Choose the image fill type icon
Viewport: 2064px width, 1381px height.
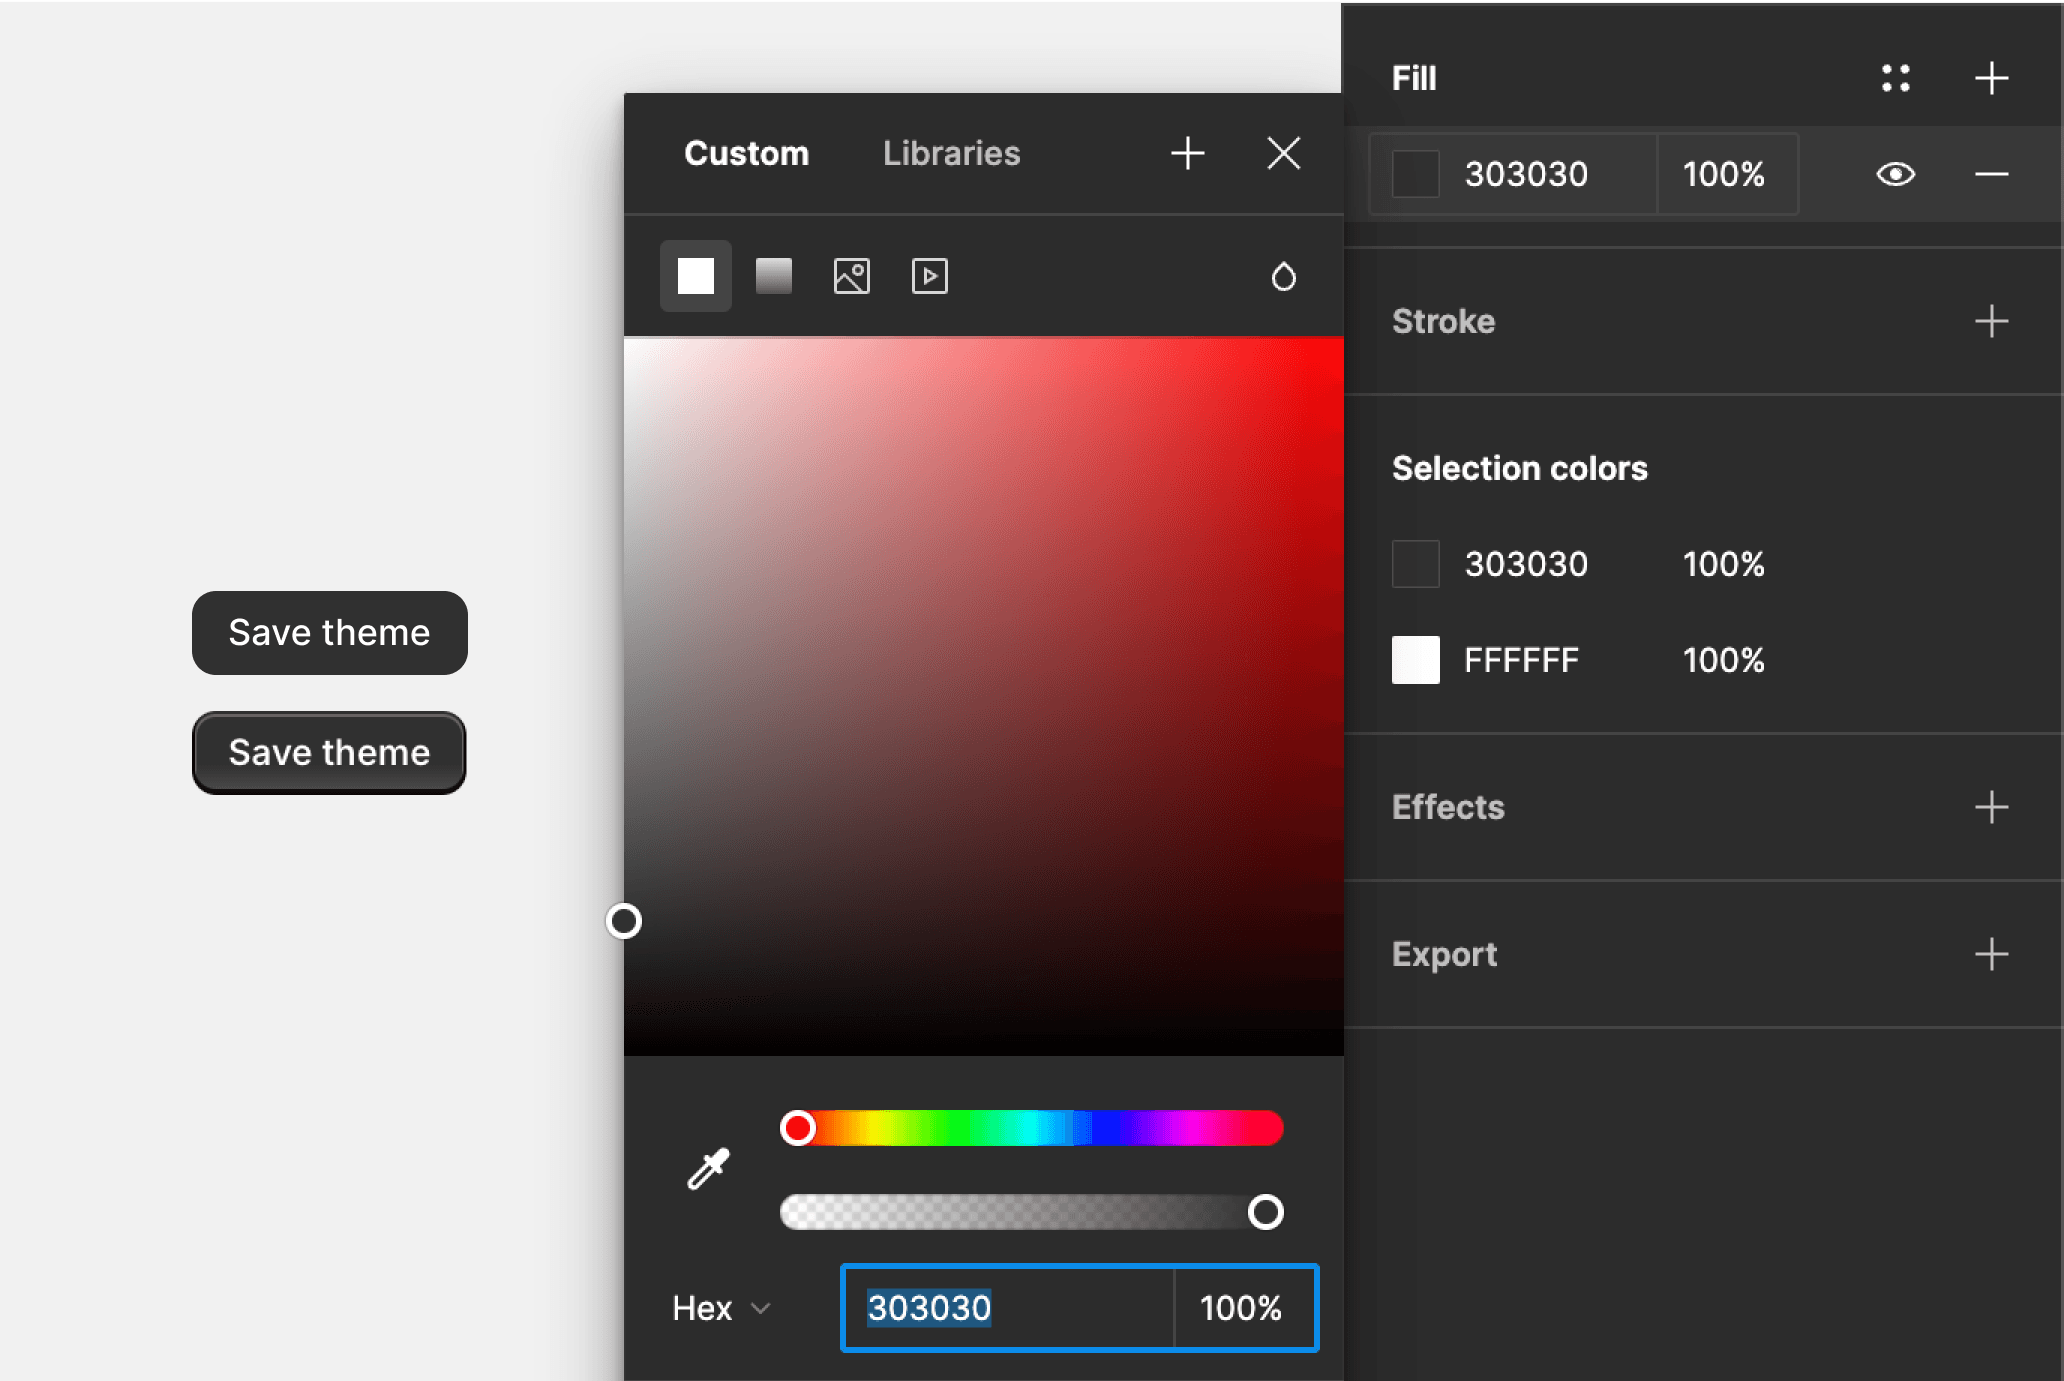[x=851, y=276]
